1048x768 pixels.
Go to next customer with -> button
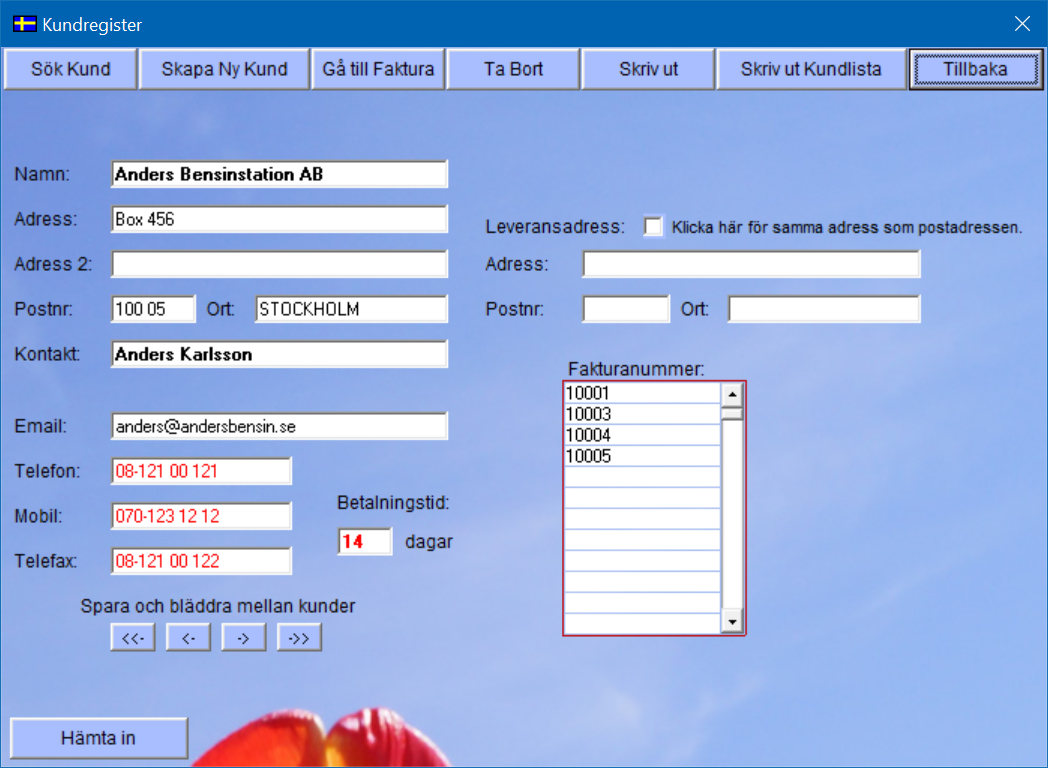tap(244, 637)
